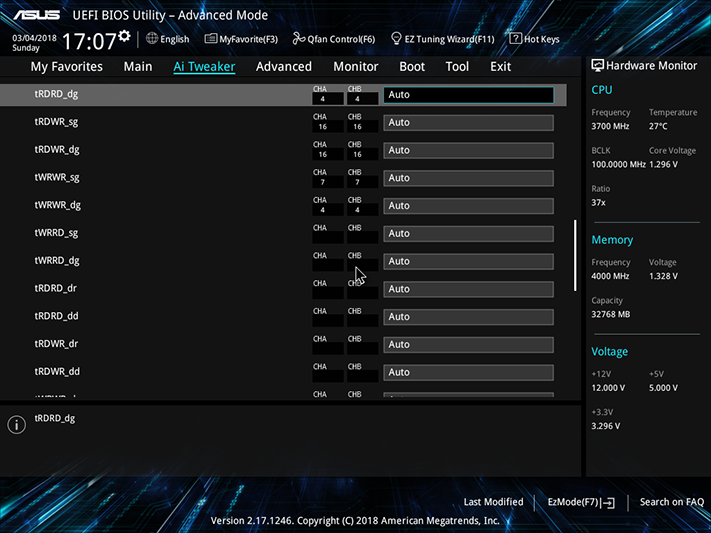The image size is (711, 533).
Task: Click the EzMode exit arrow icon
Action: [609, 503]
